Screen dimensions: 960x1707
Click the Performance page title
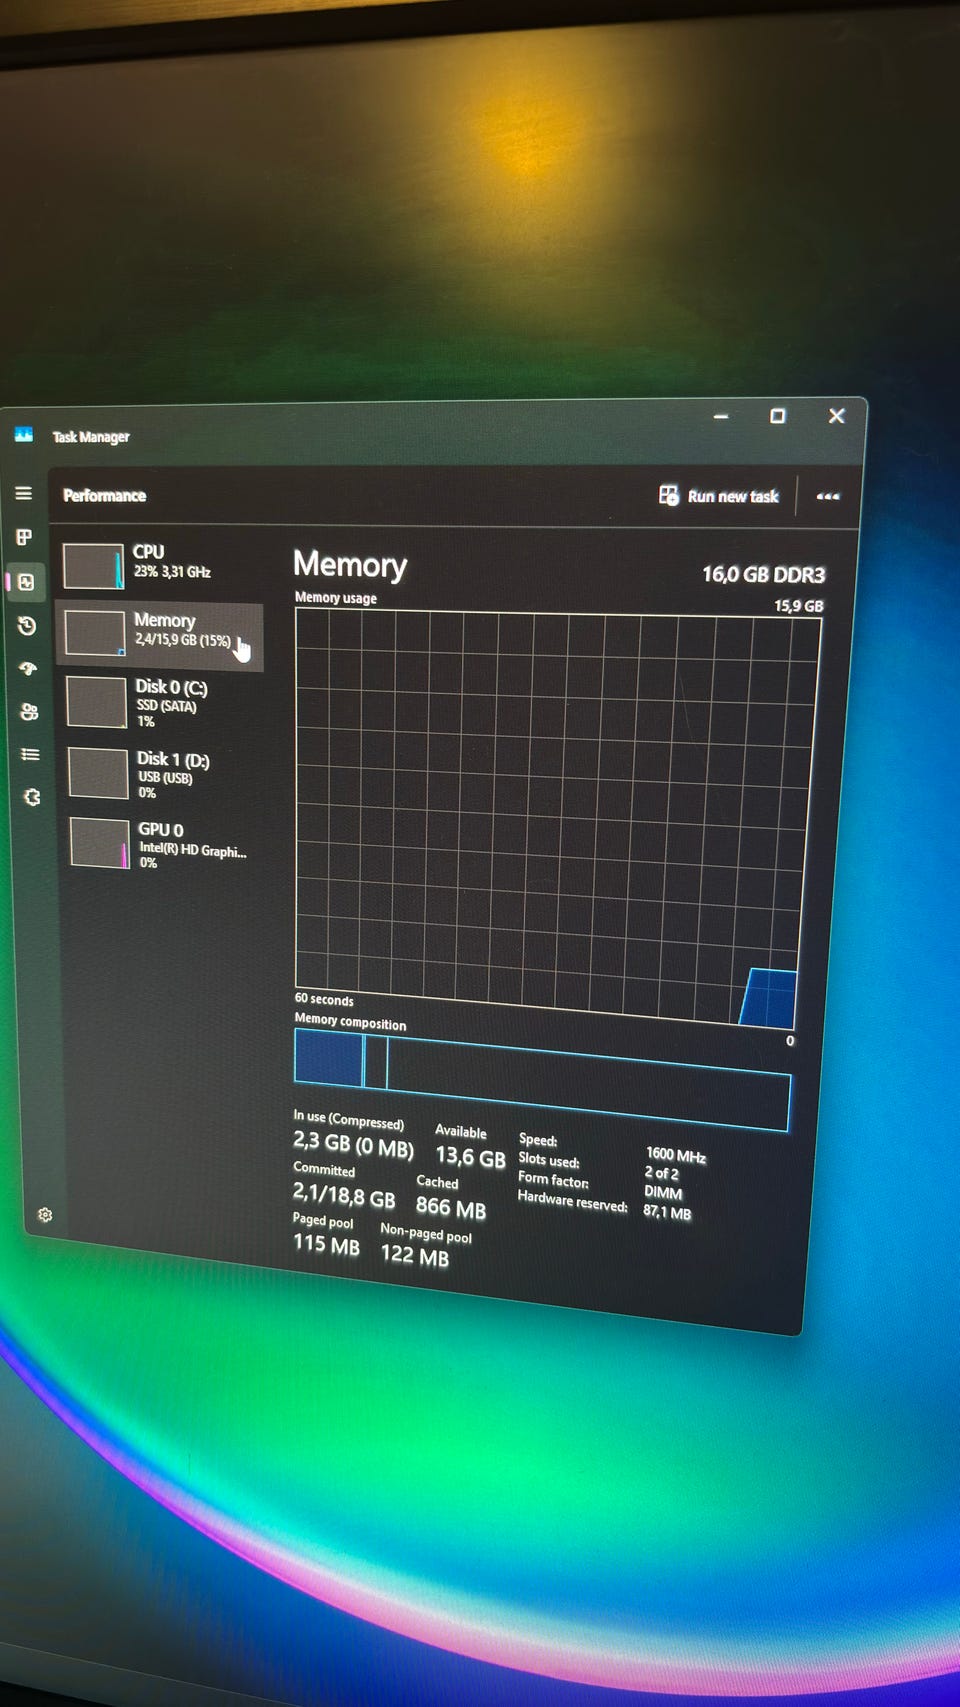coord(104,495)
